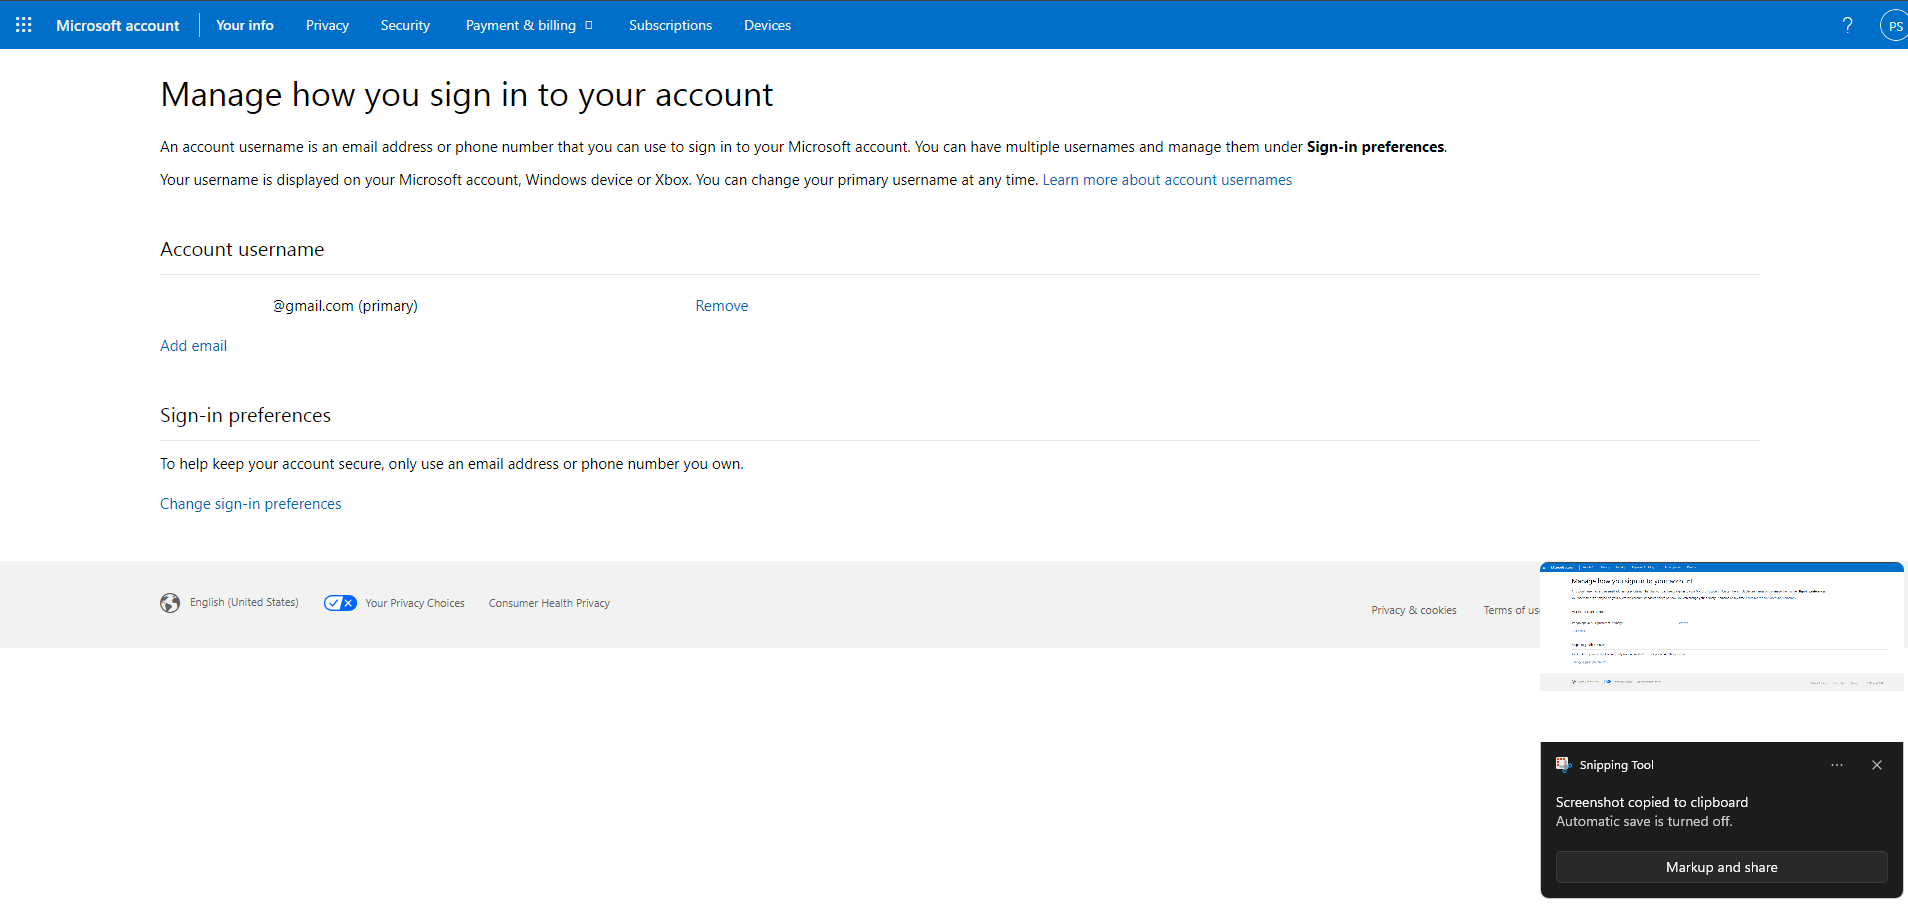Open the PS account profile avatar
Viewport: 1908px width, 910px height.
click(x=1894, y=26)
